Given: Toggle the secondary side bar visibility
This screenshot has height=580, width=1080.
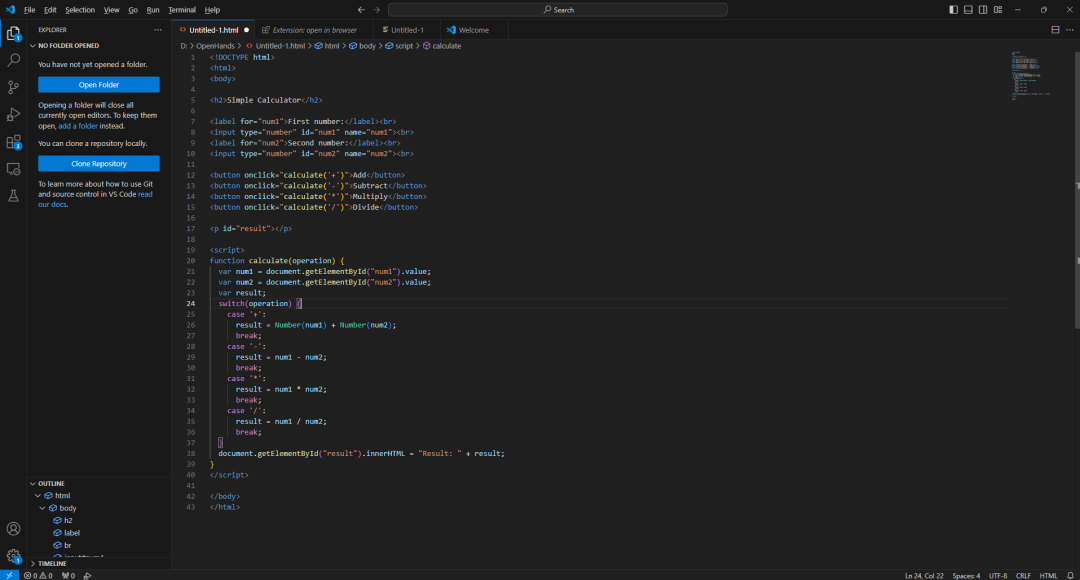Looking at the screenshot, I should 983,10.
